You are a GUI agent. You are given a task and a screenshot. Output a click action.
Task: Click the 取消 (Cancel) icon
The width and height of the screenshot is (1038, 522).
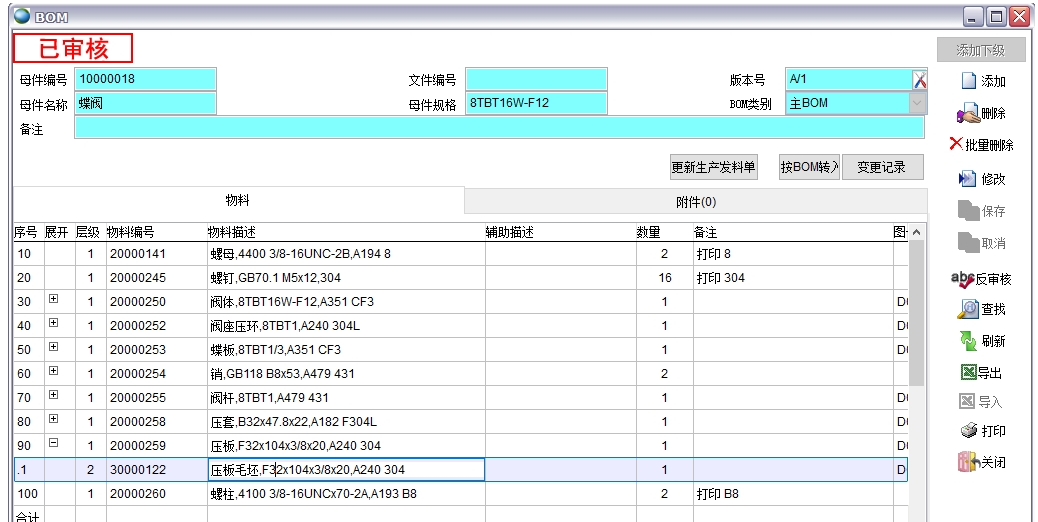coord(968,242)
